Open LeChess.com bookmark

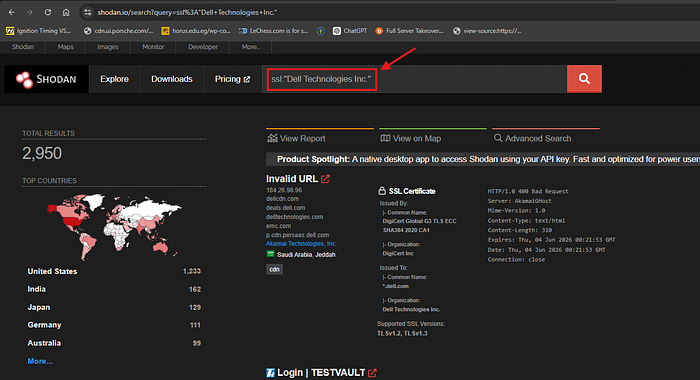click(274, 31)
